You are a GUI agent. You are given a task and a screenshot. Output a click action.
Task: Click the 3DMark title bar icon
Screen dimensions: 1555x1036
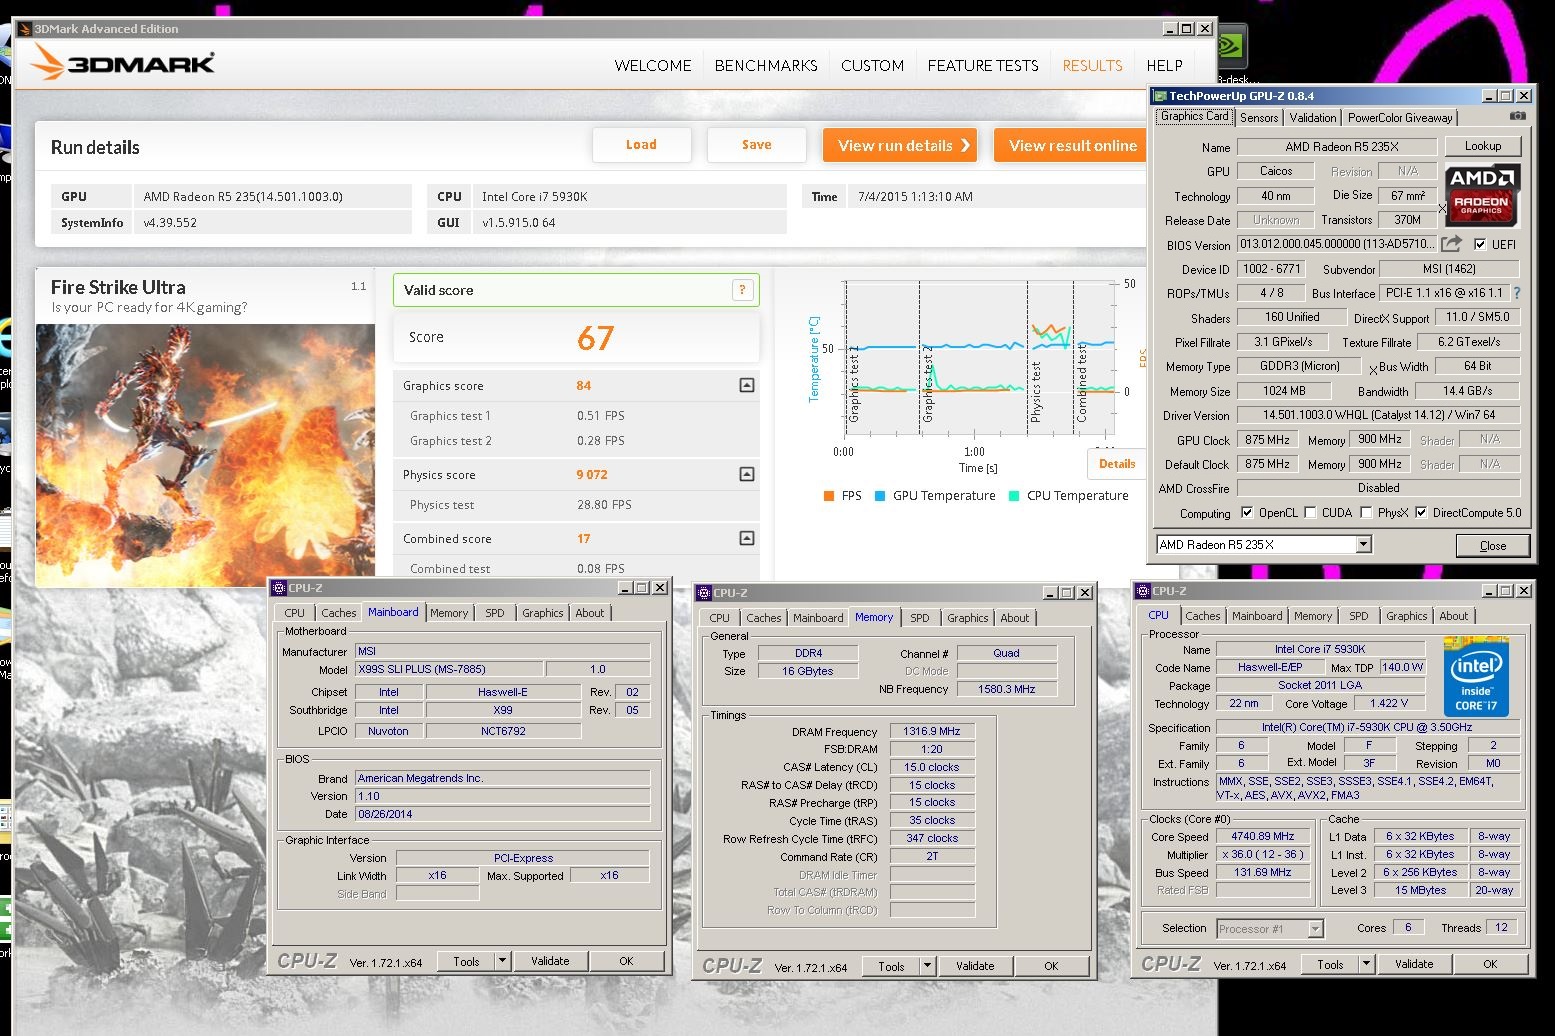25,28
